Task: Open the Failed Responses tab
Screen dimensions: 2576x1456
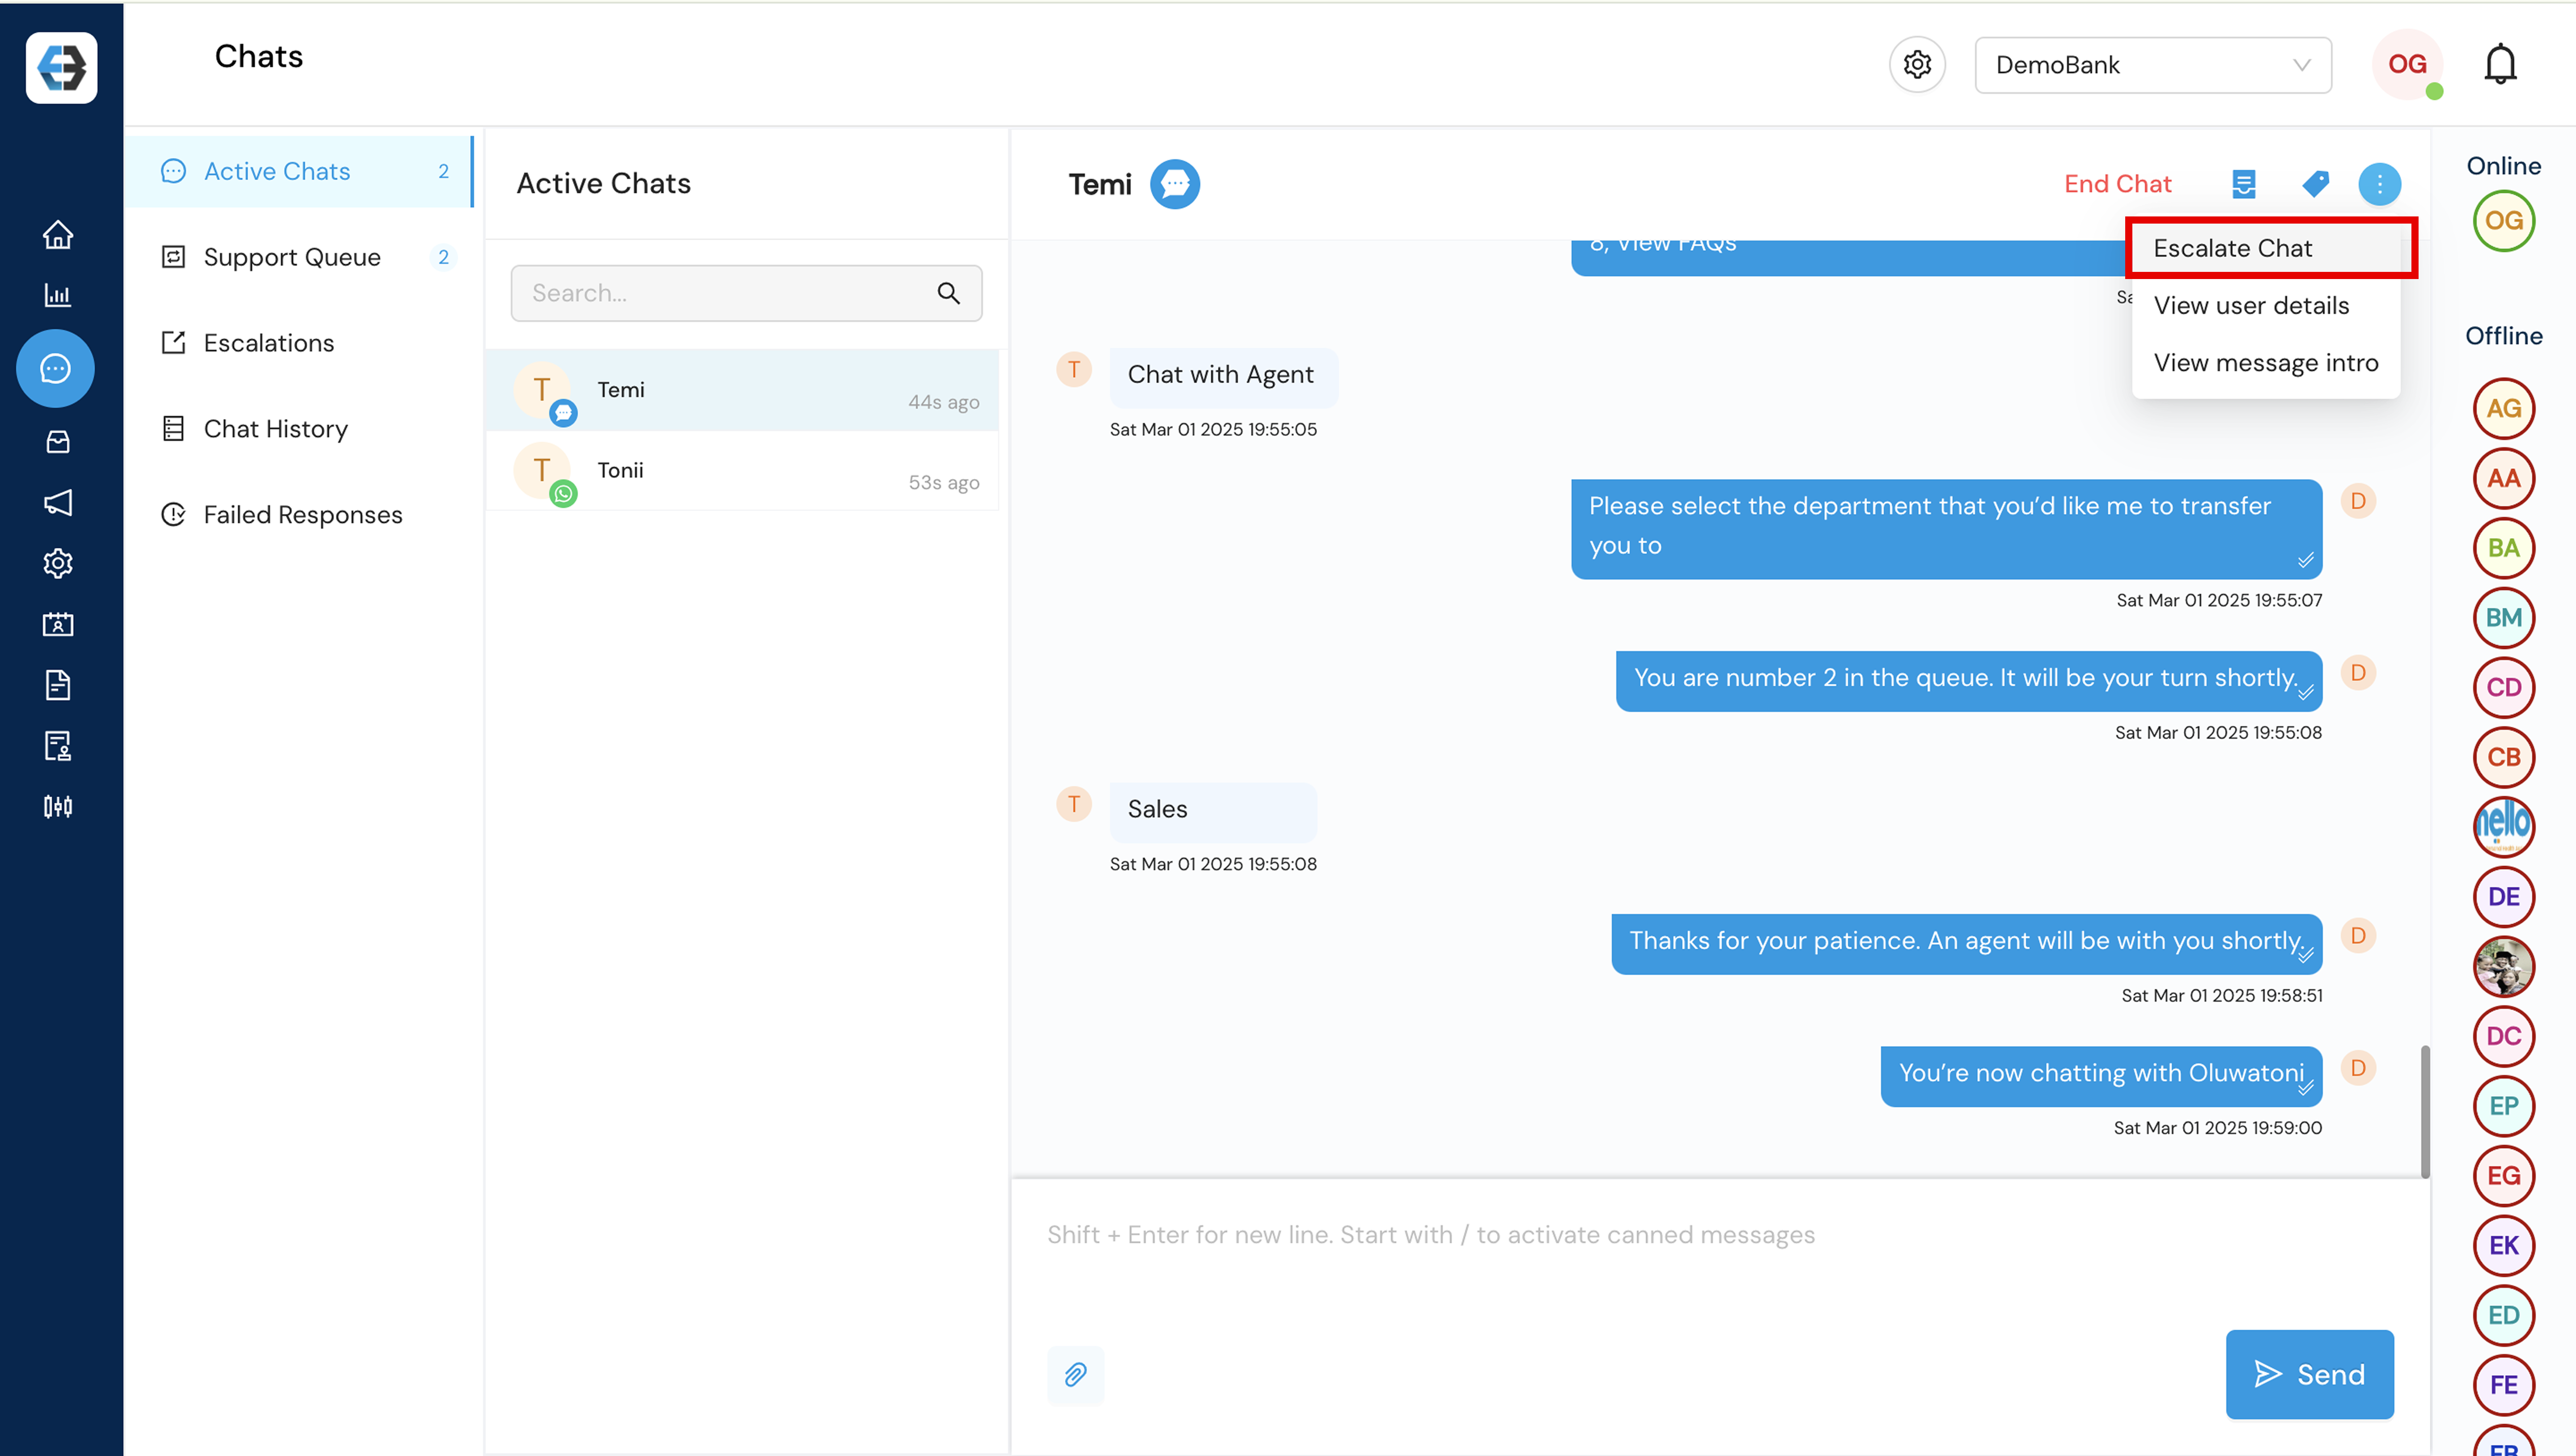Action: click(299, 515)
